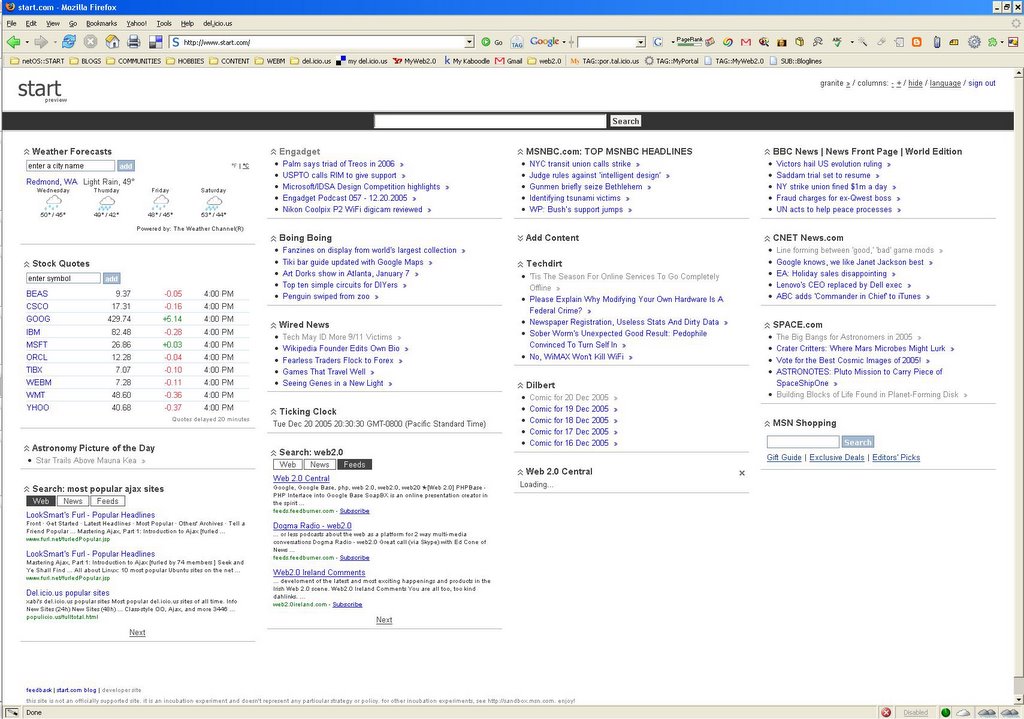Click the Google logo on the toolbar
This screenshot has height=719, width=1024.
click(545, 42)
